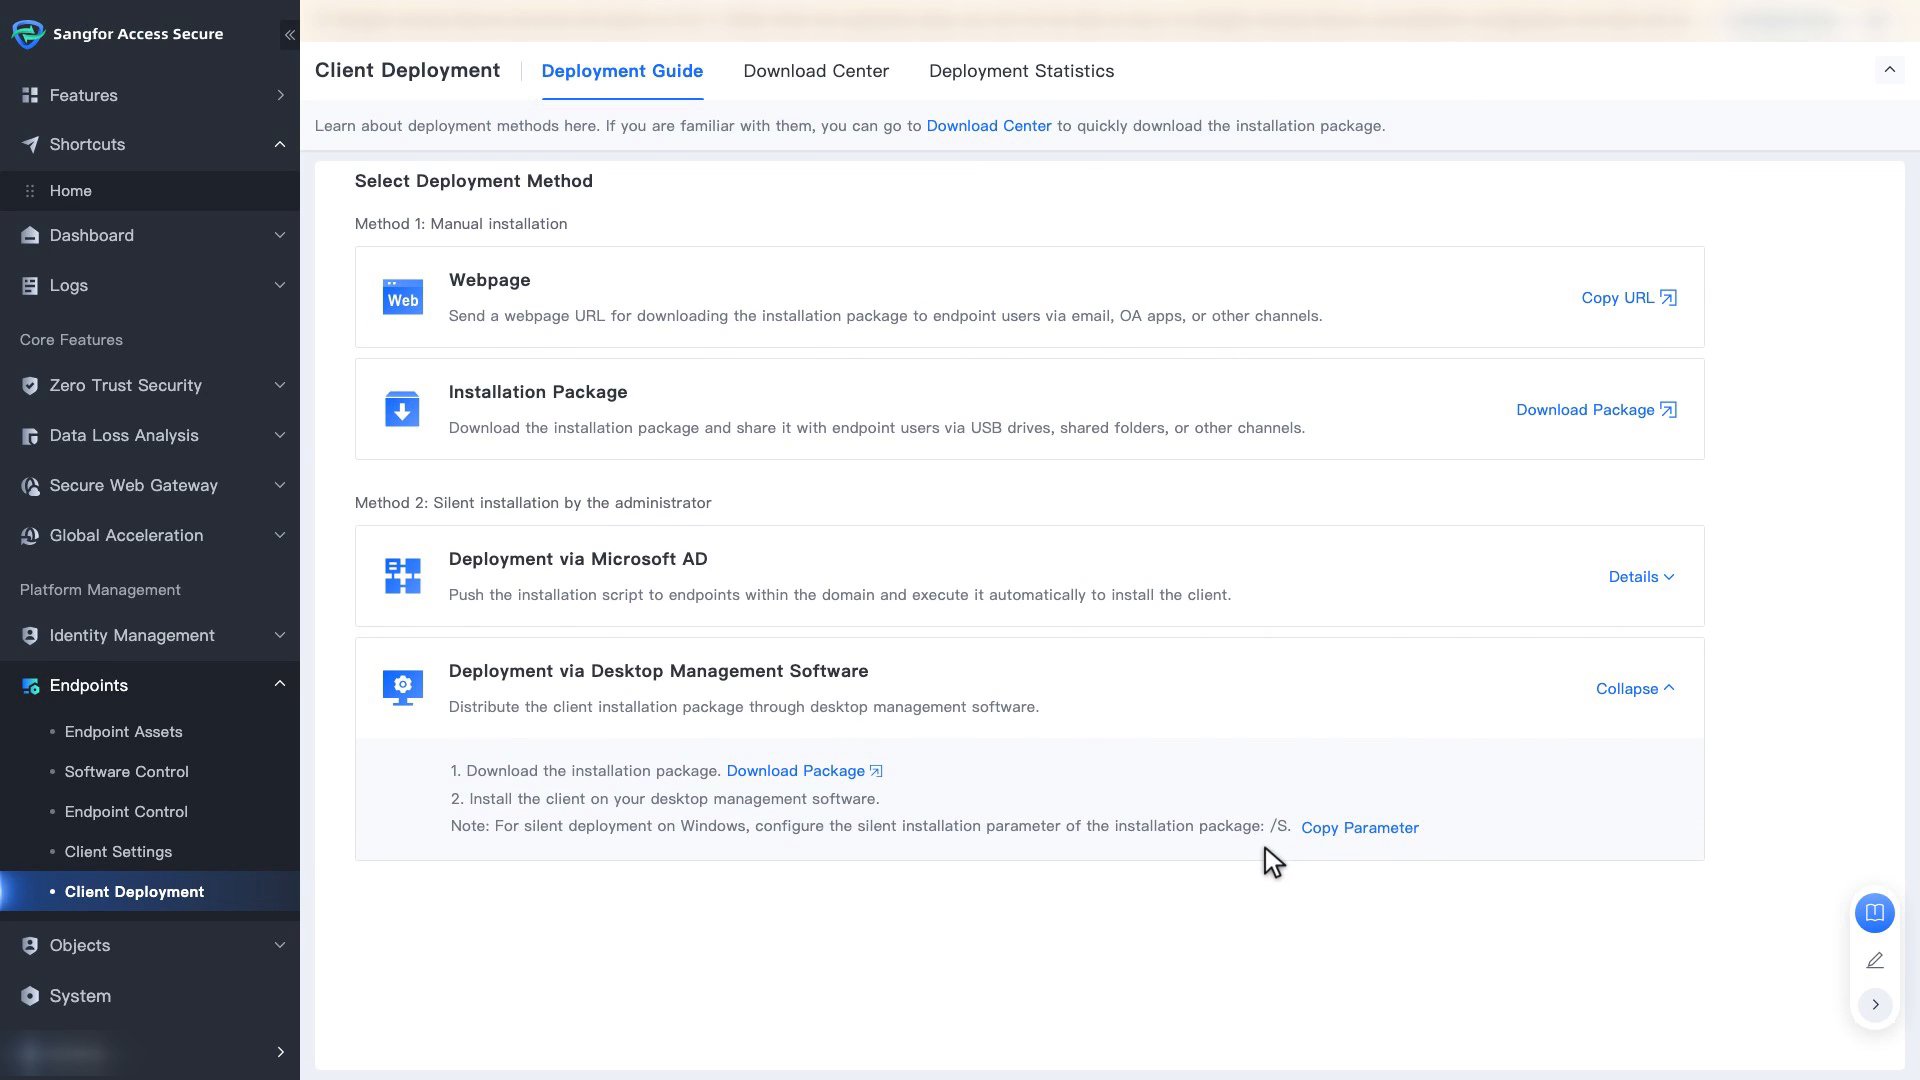This screenshot has height=1080, width=1920.
Task: Click Copy Parameter link
Action: [x=1360, y=828]
